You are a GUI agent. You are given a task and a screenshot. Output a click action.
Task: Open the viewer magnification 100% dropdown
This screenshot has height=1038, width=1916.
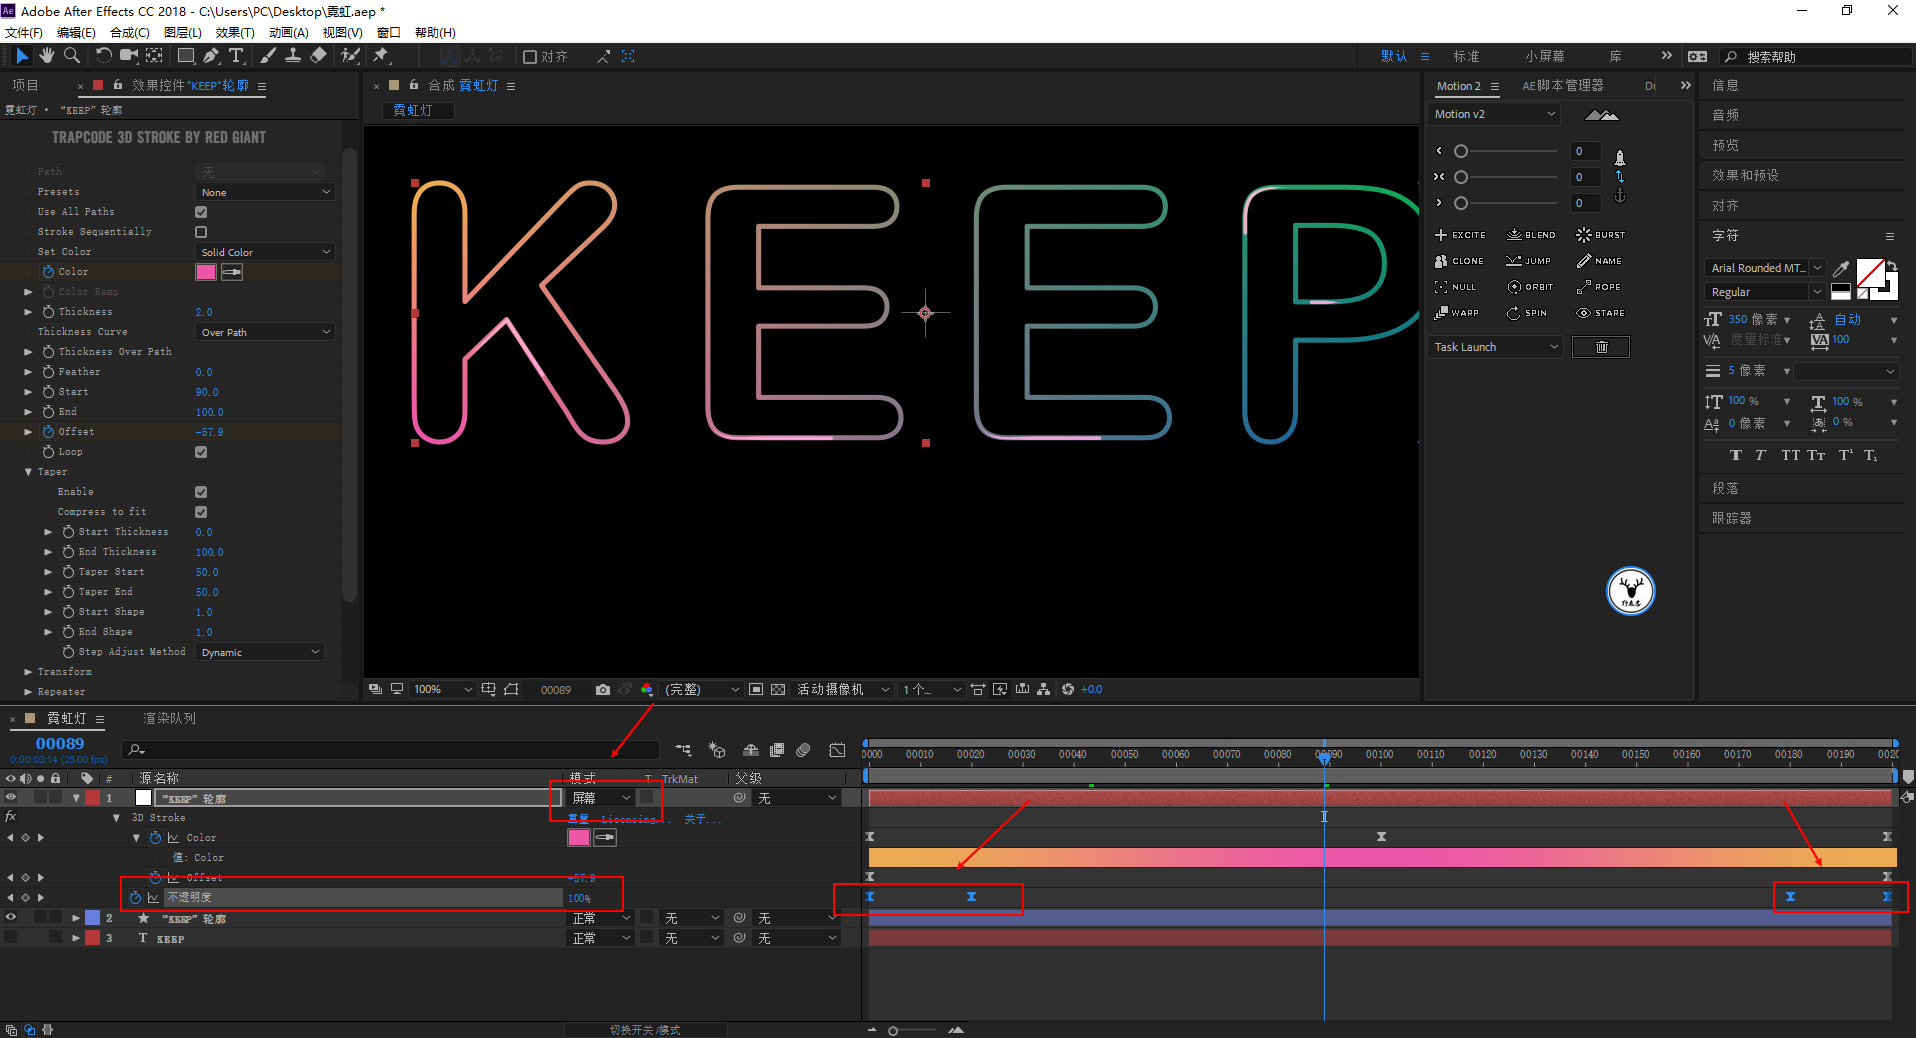(x=443, y=690)
